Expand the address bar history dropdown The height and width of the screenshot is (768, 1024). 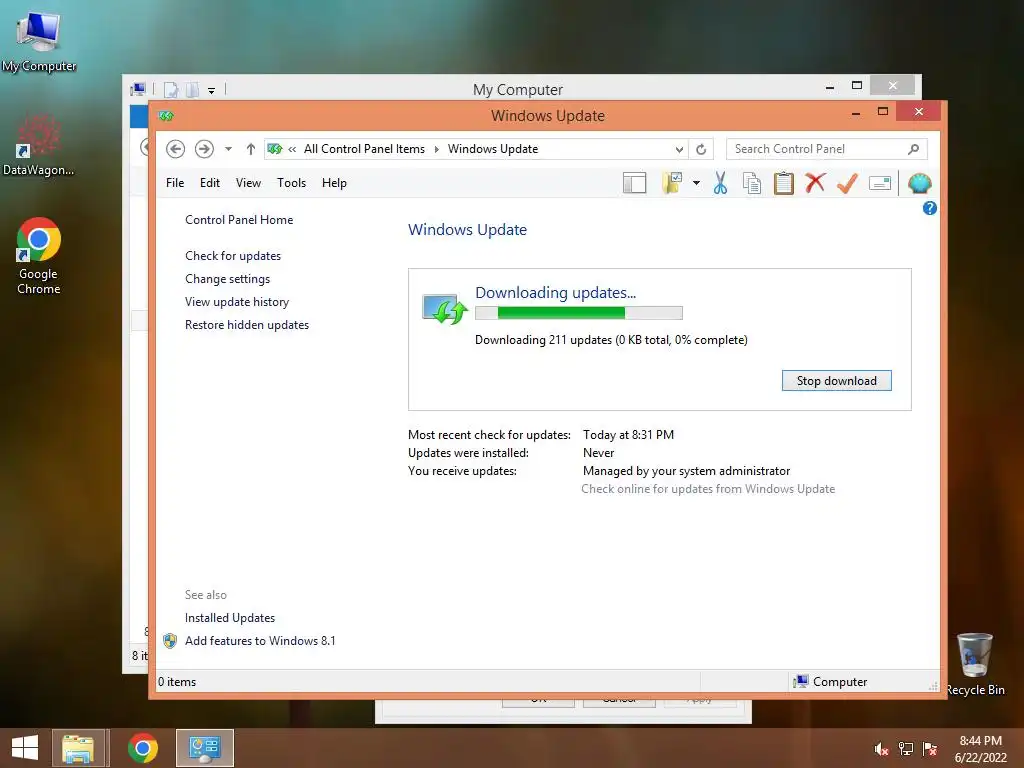679,150
